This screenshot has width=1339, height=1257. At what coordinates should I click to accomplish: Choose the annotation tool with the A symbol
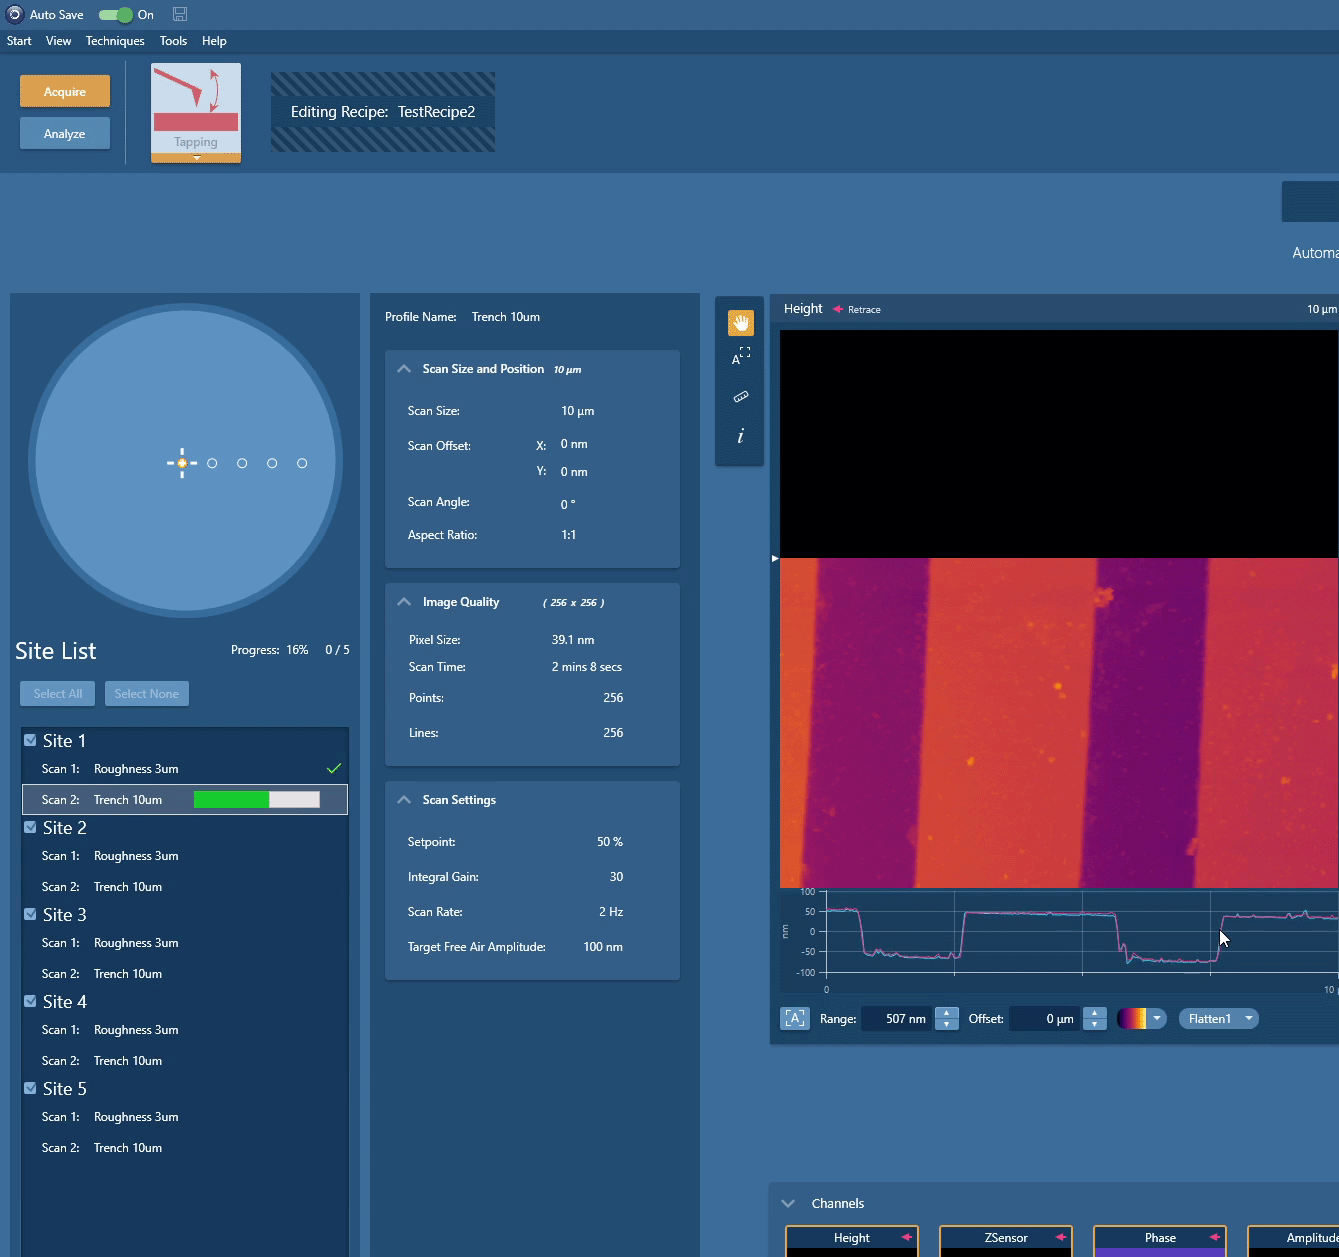click(x=740, y=357)
